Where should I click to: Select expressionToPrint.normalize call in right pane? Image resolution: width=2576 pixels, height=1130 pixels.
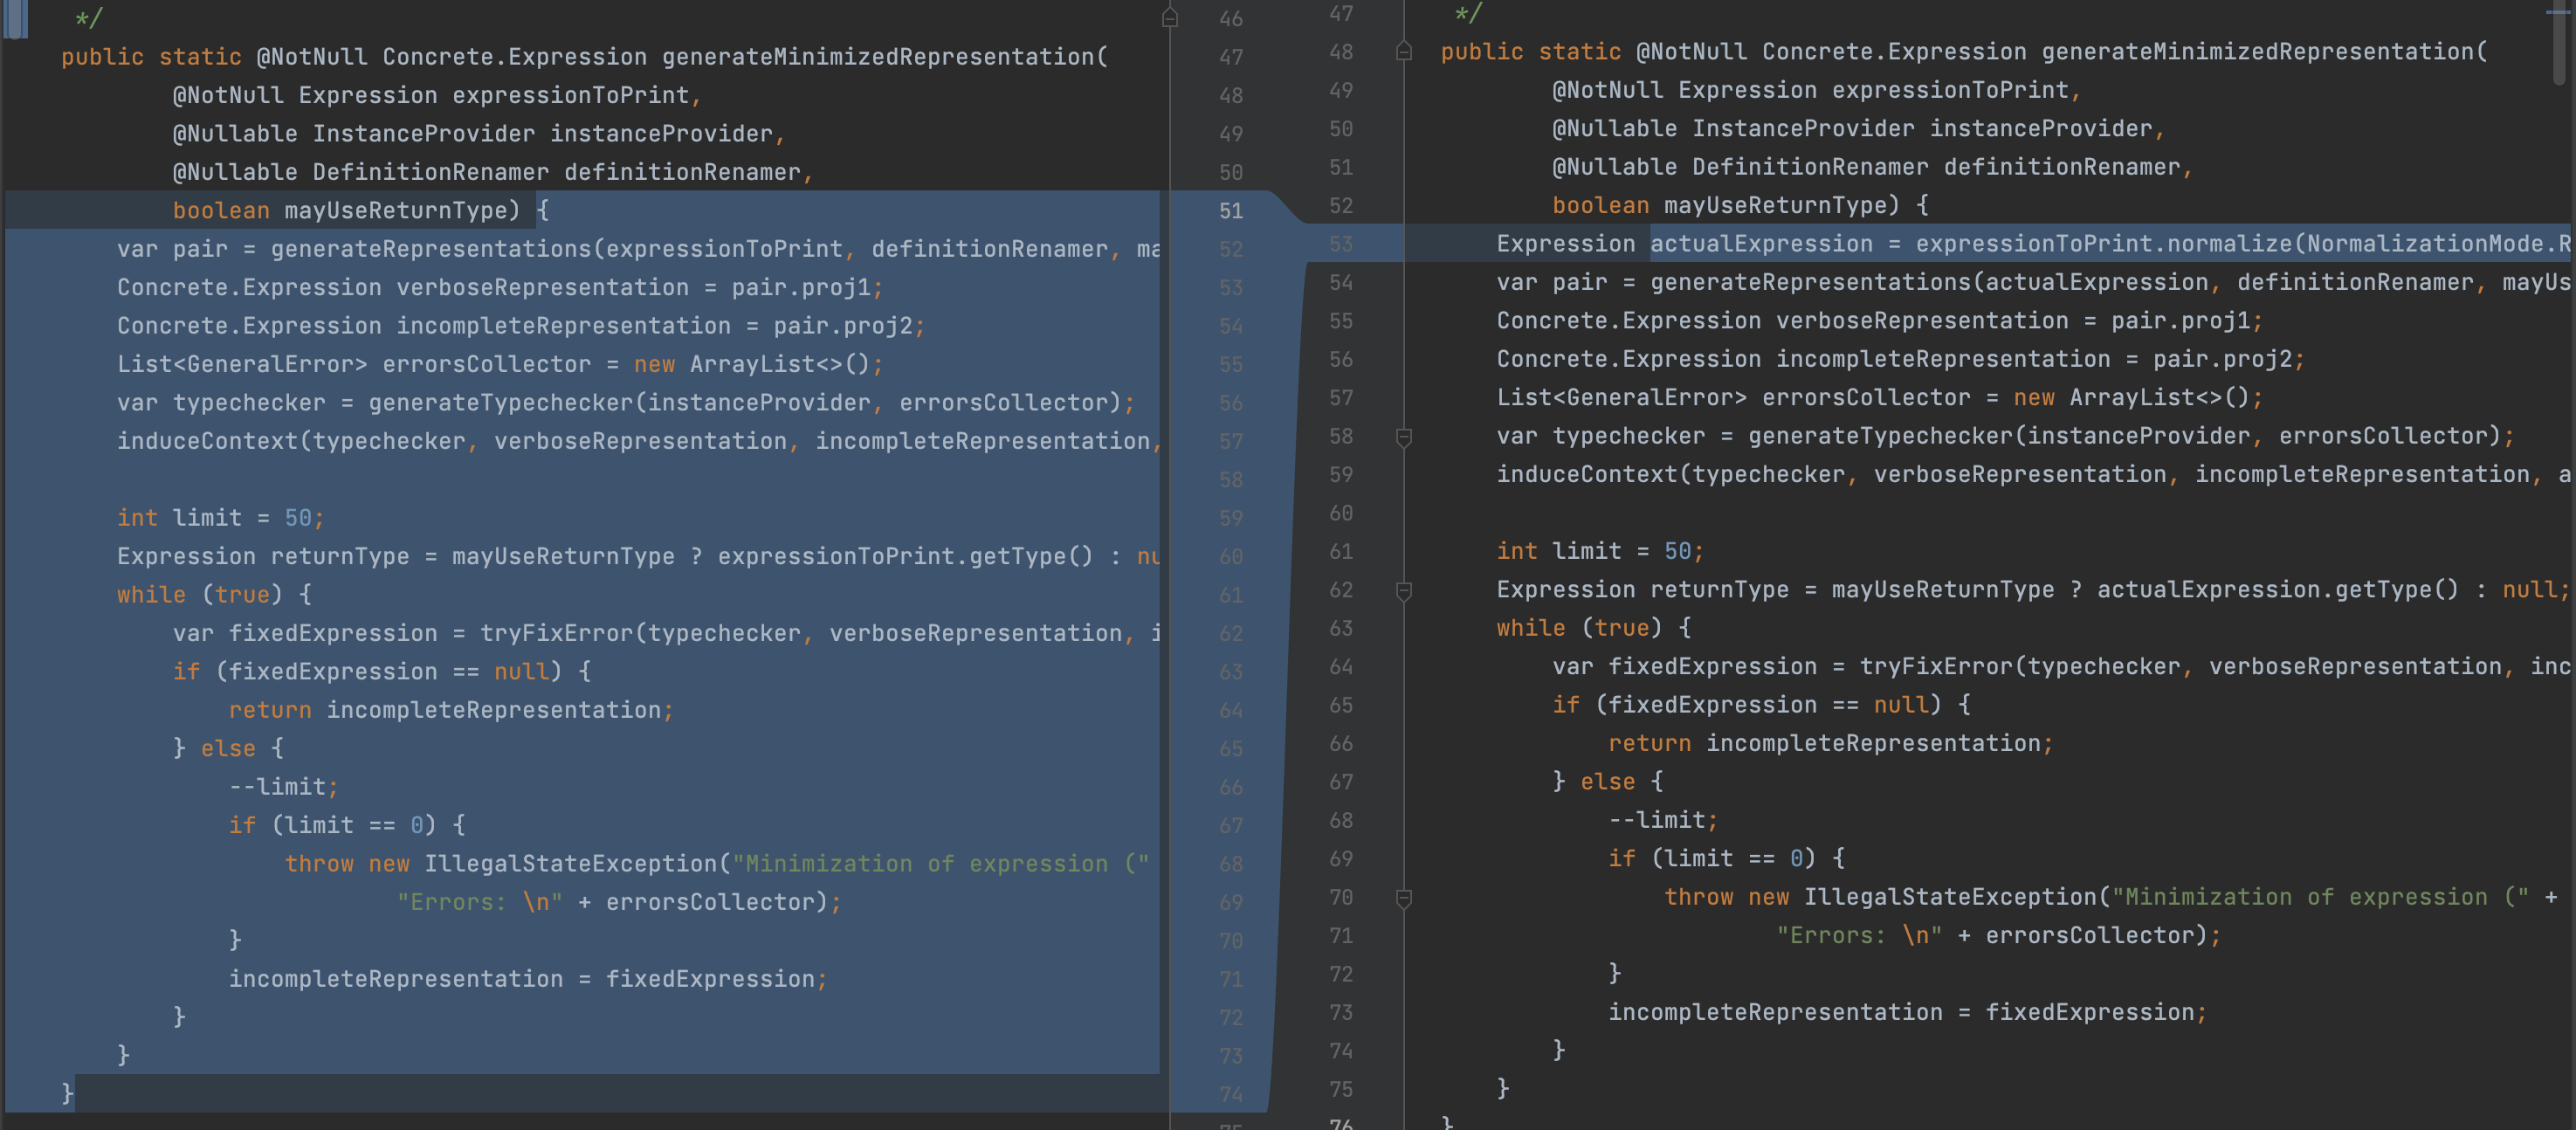click(x=2104, y=244)
